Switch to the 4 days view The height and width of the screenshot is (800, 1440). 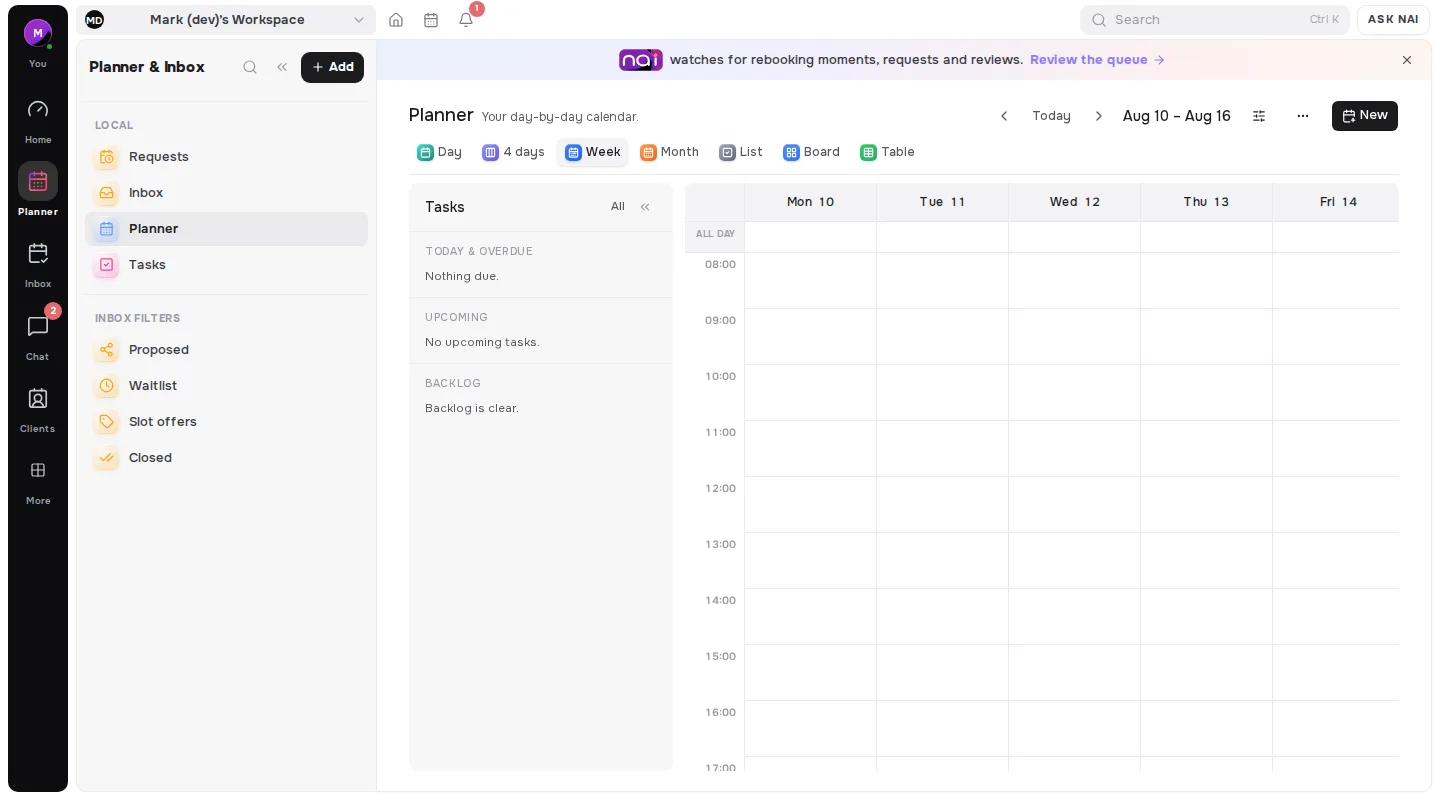[x=513, y=152]
